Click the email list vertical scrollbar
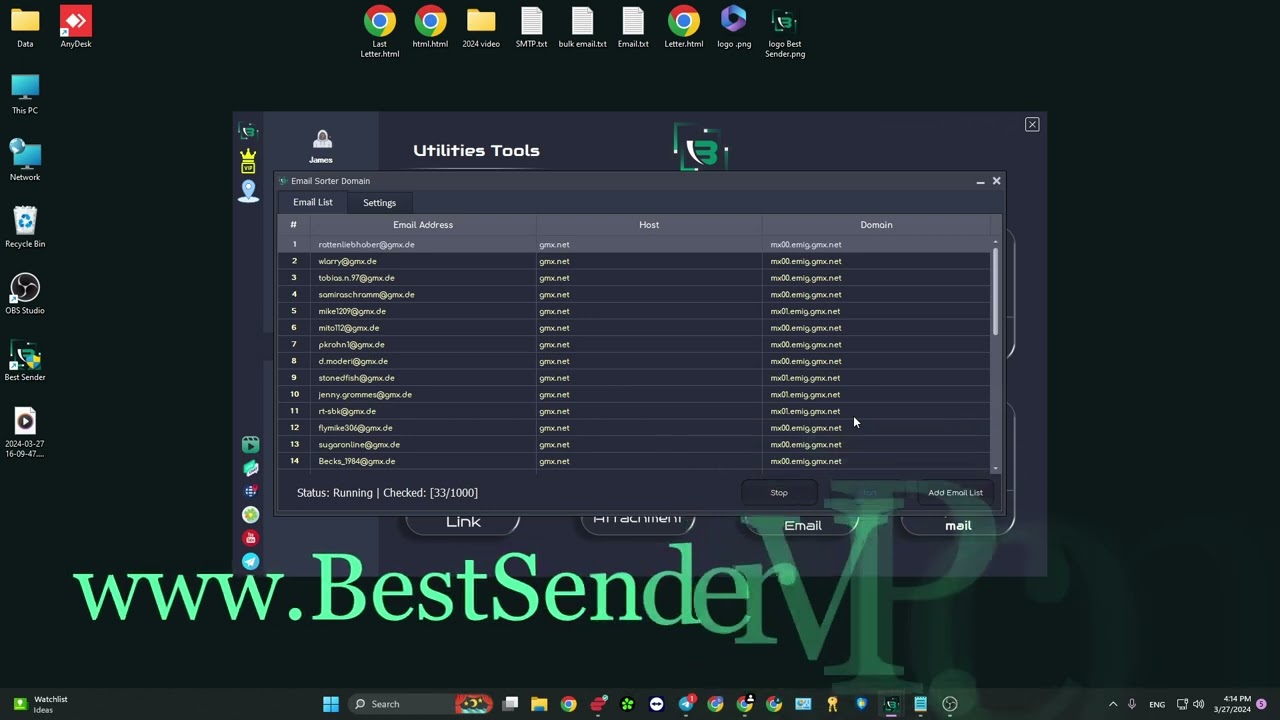The height and width of the screenshot is (720, 1280). click(995, 292)
